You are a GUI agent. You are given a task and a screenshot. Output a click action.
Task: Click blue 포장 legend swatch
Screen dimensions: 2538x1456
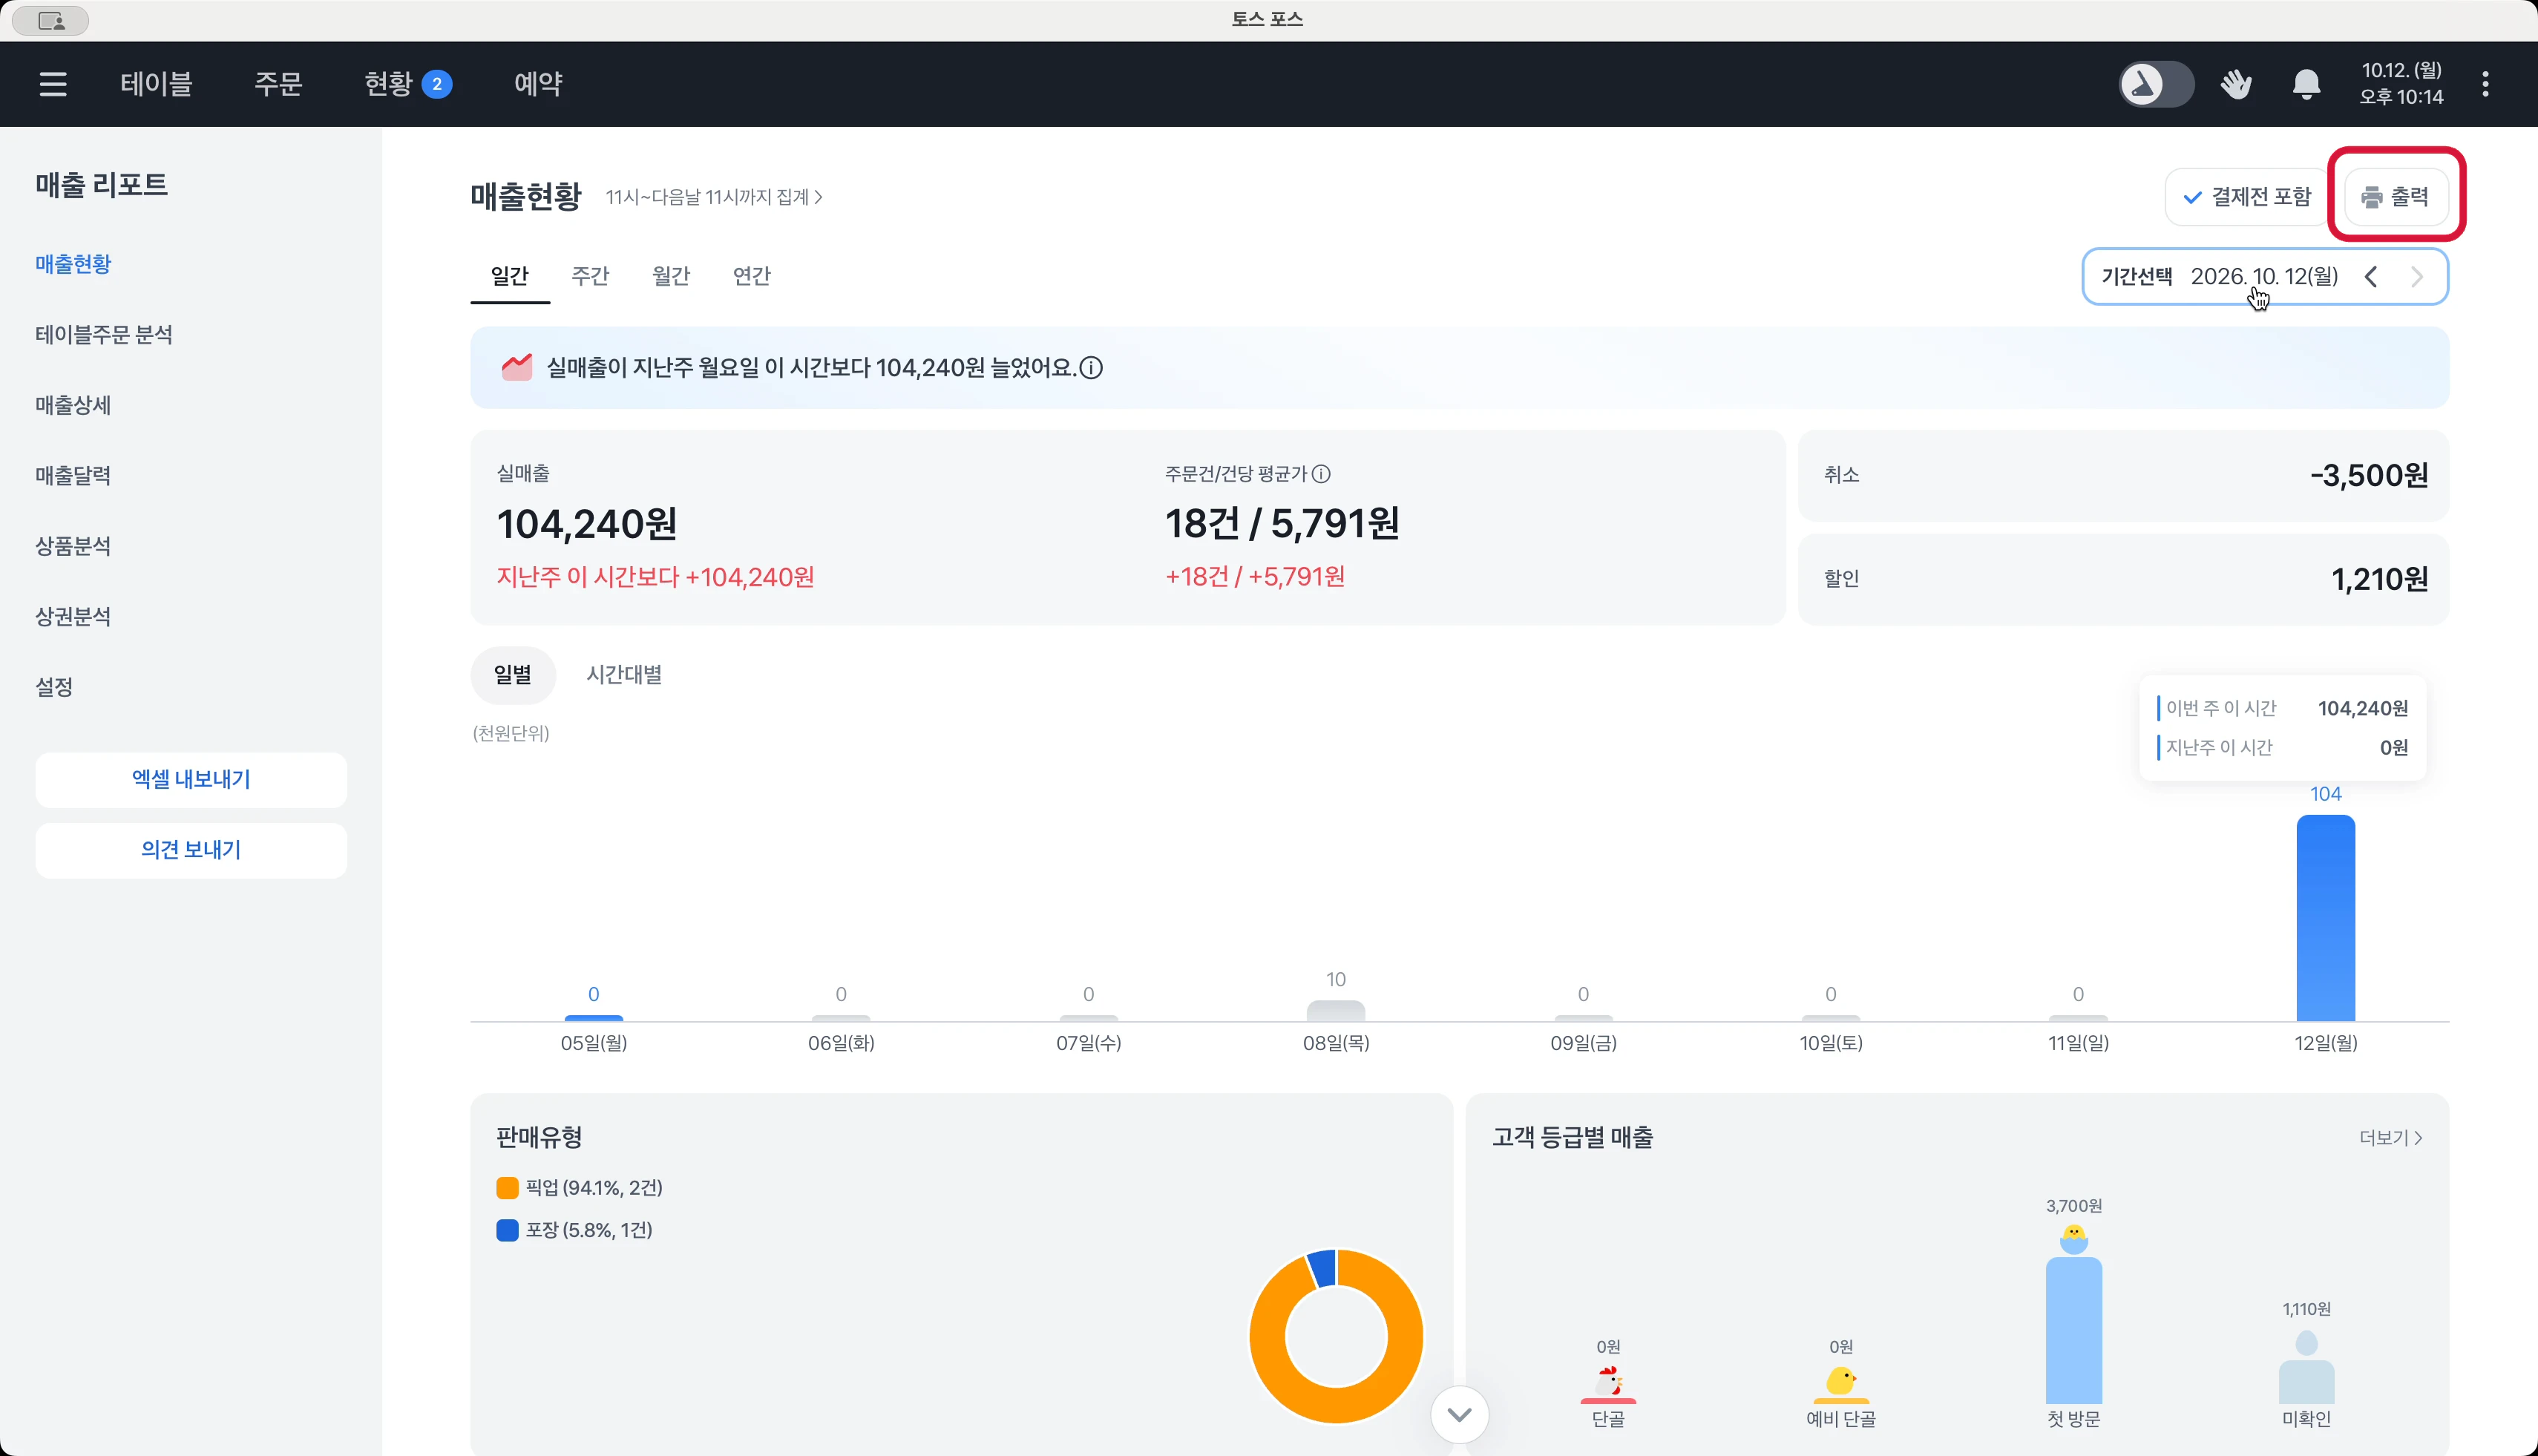coord(507,1230)
